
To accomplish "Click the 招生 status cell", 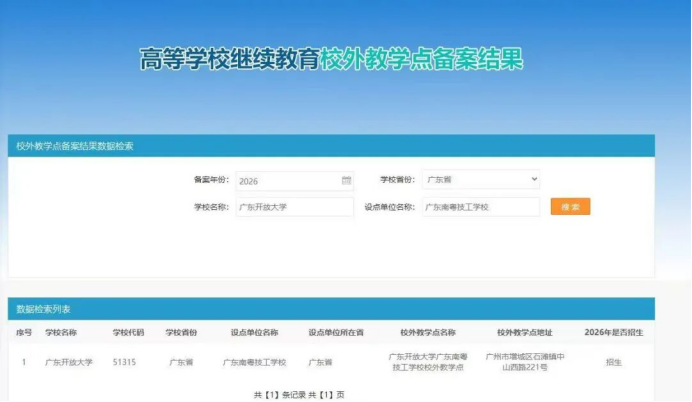I will point(613,362).
